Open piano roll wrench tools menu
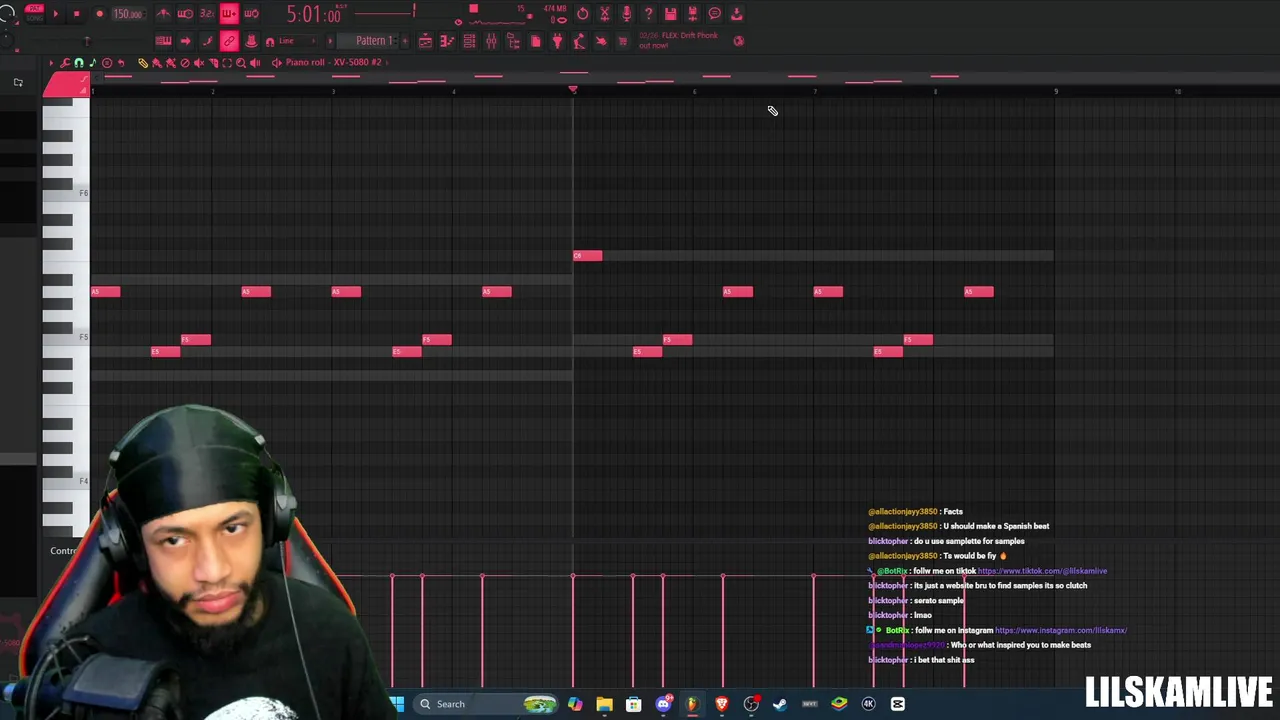Viewport: 1280px width, 720px height. (65, 62)
